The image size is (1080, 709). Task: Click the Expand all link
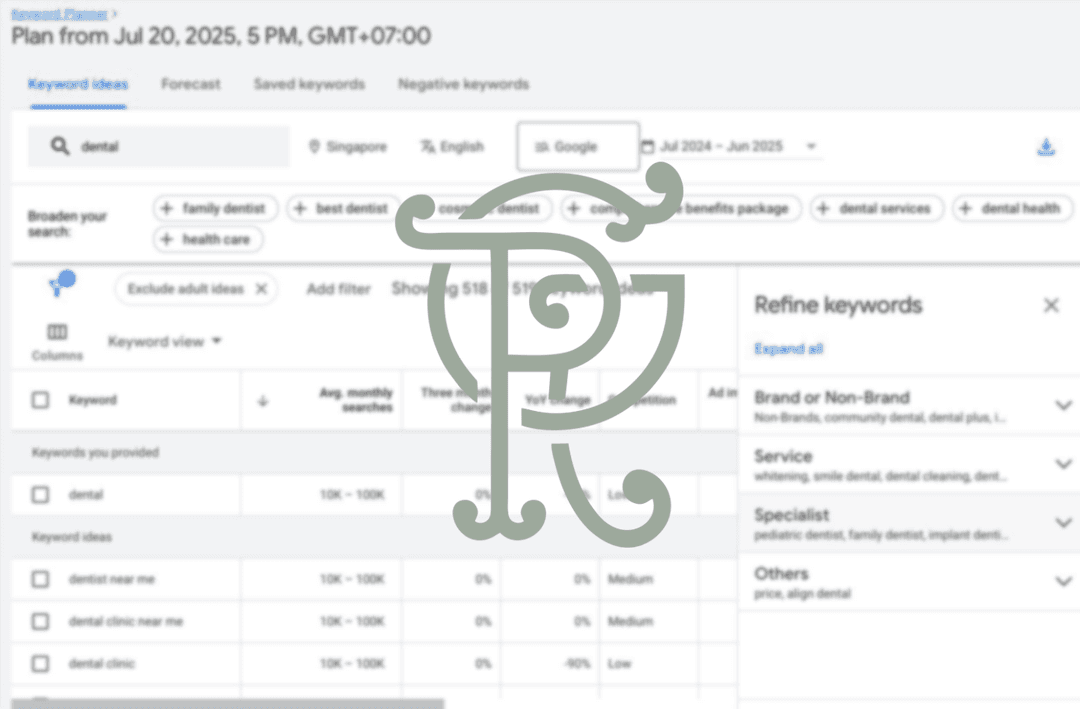[789, 349]
